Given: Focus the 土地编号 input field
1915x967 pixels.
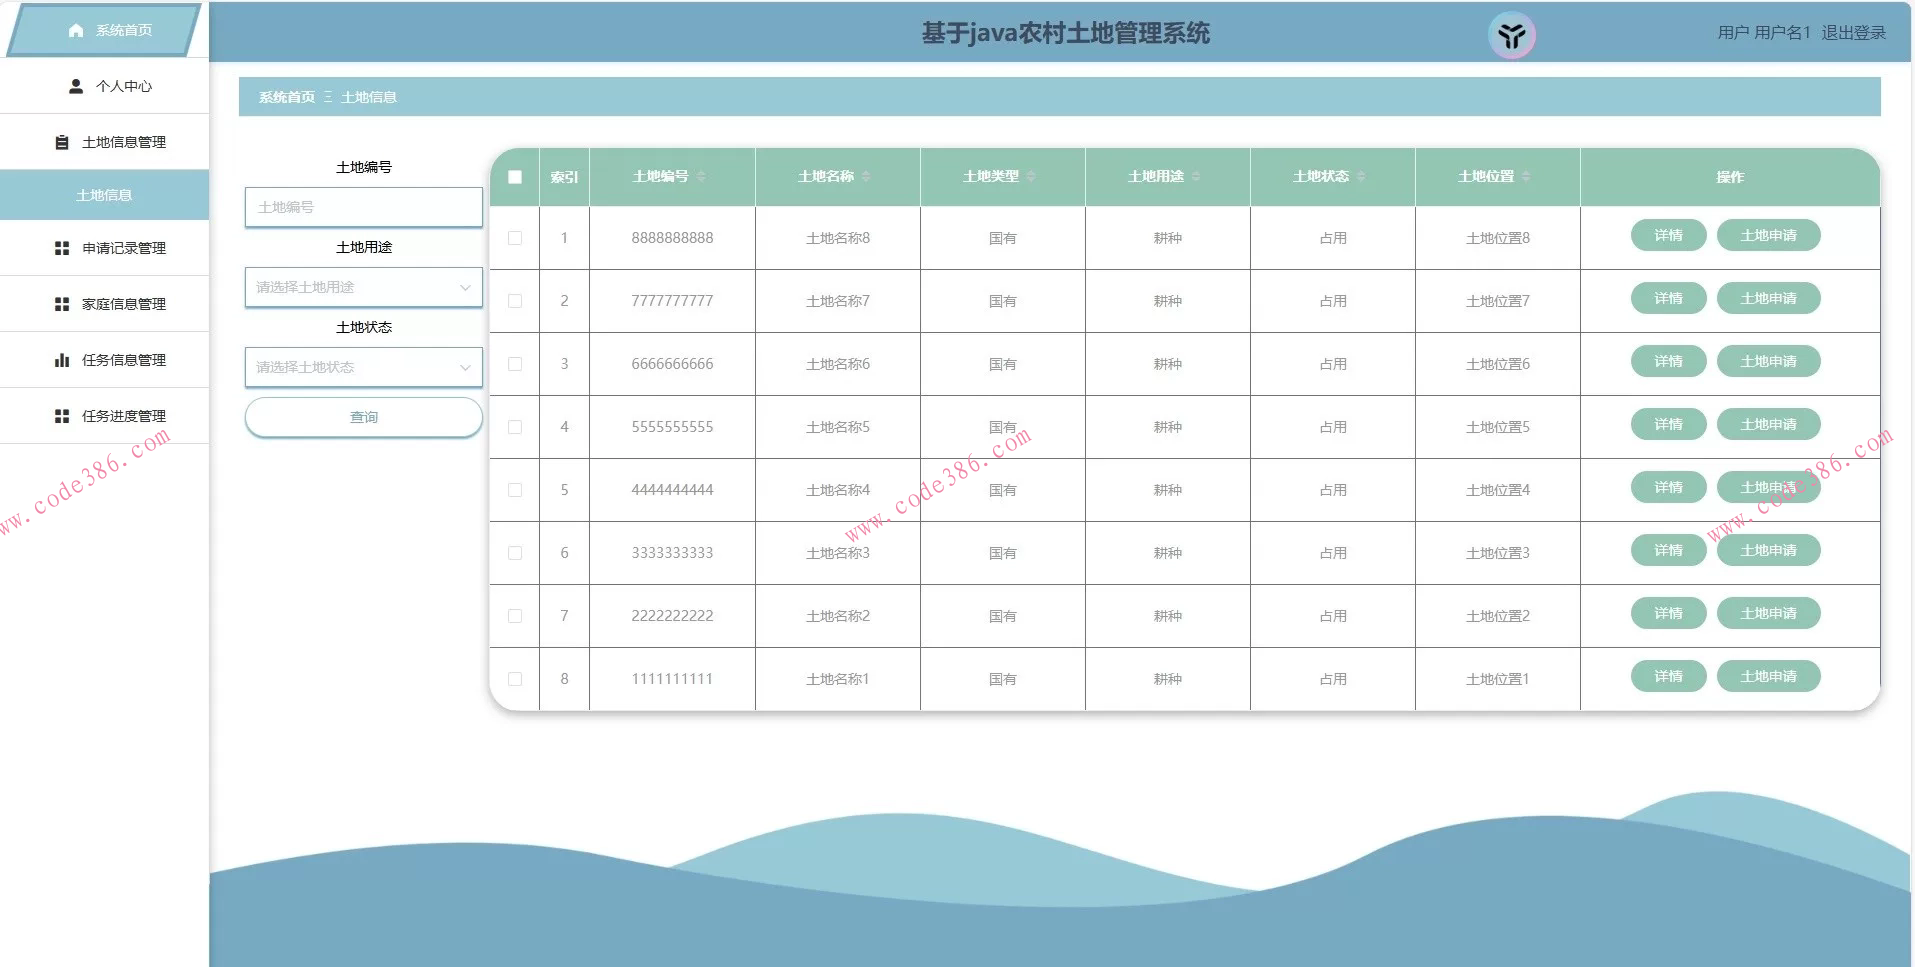Looking at the screenshot, I should point(364,207).
